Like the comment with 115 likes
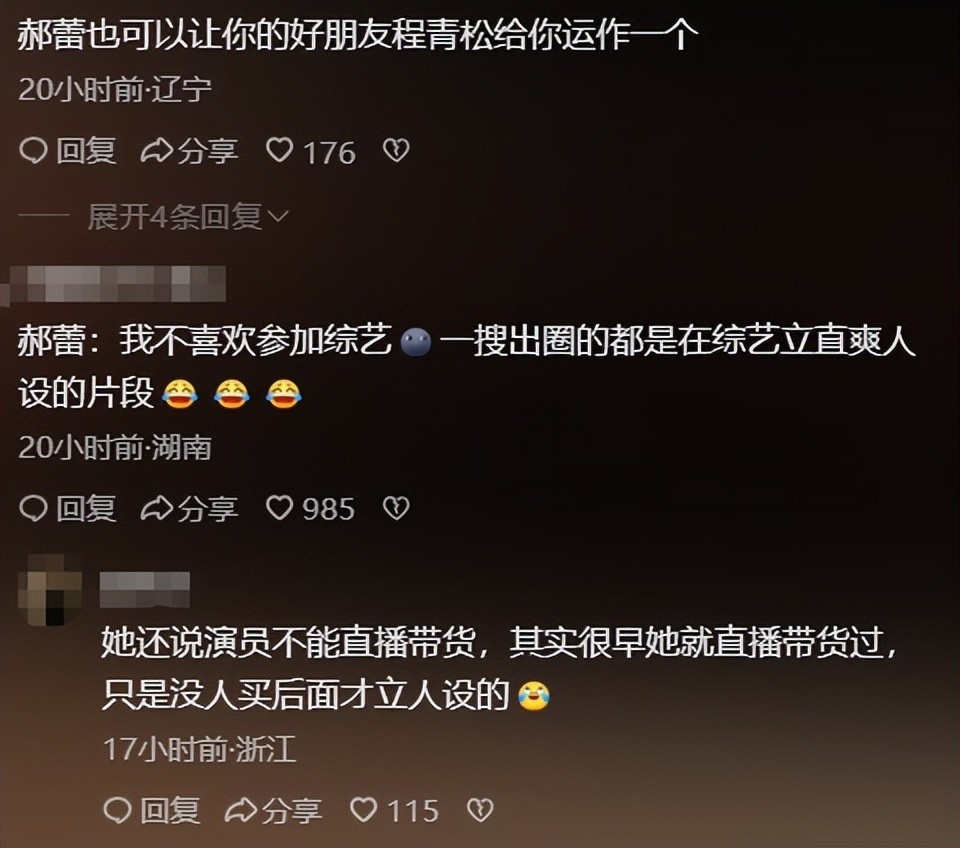Screen dimensions: 960x848 coord(364,810)
